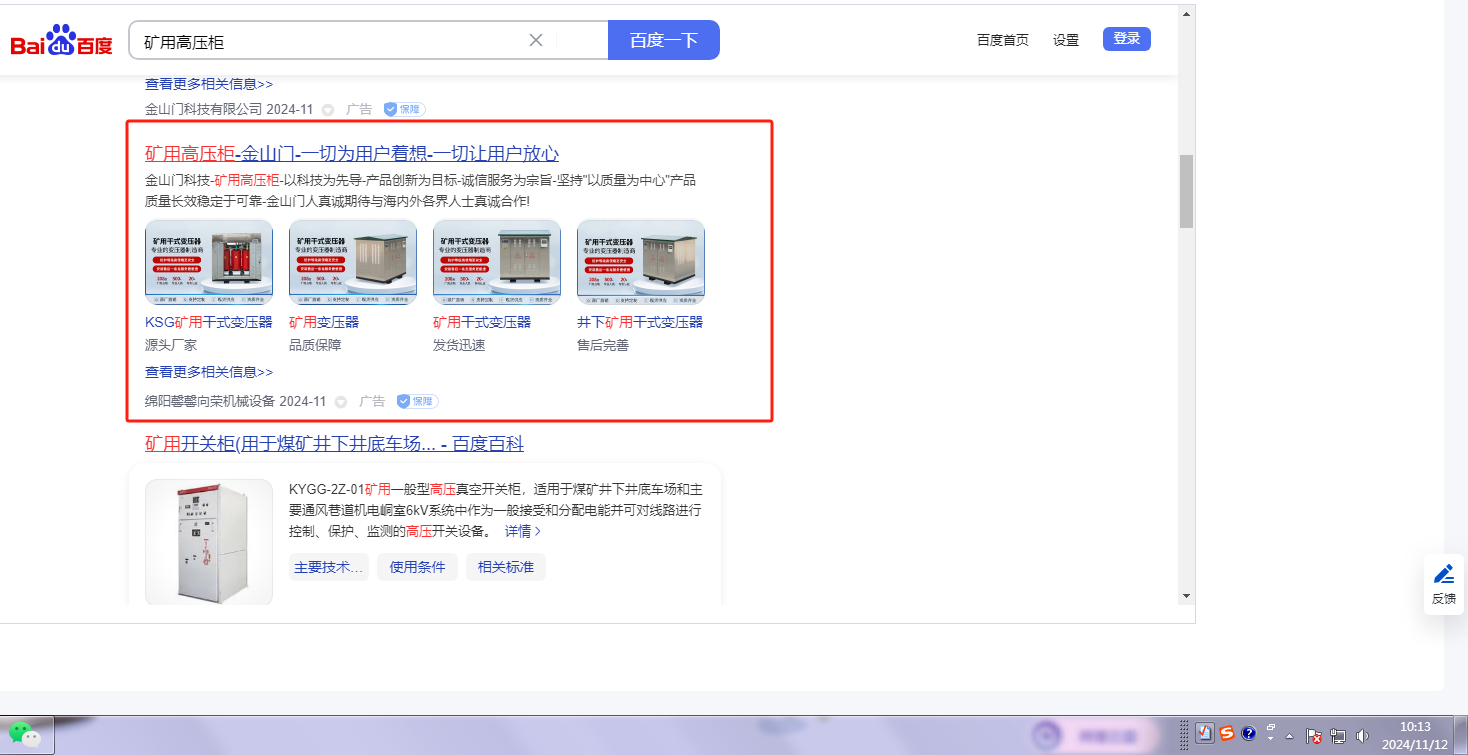Click the 井下矿用干式变压器 link
Image resolution: width=1468 pixels, height=755 pixels.
click(640, 322)
